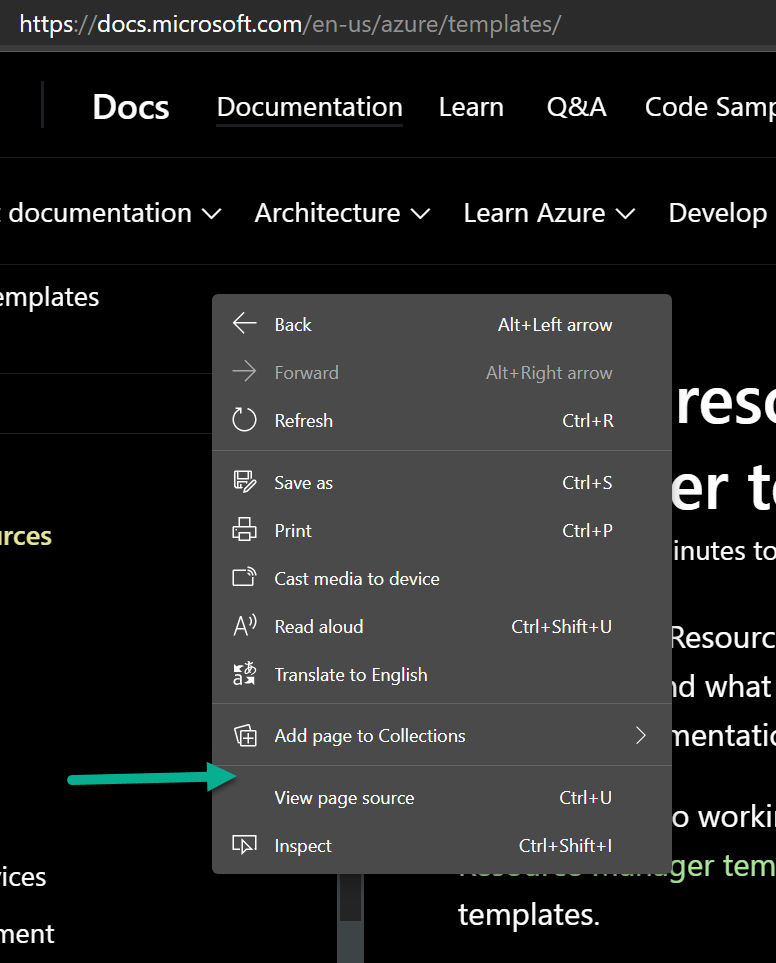The width and height of the screenshot is (776, 963).
Task: Click the Inspect element icon
Action: [244, 845]
